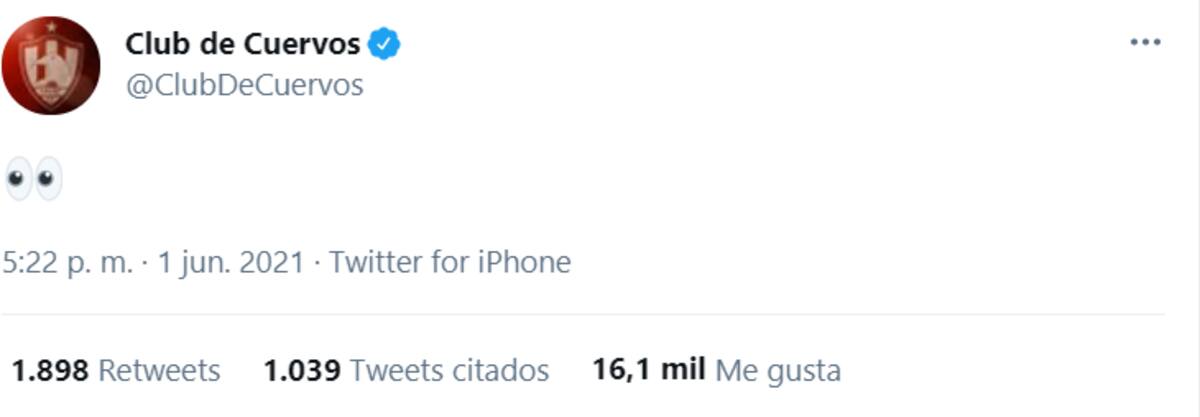Click the Club de Cuervos display name
The height and width of the screenshot is (417, 1200).
(243, 44)
